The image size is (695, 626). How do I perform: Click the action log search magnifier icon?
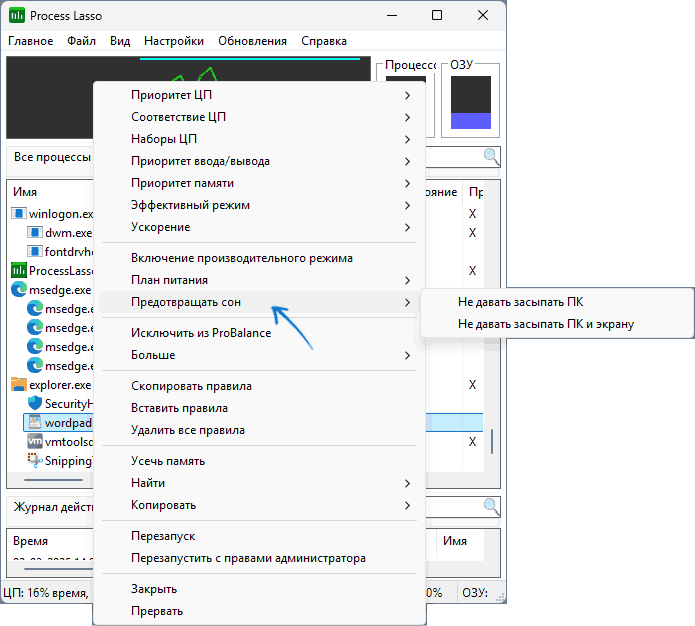[x=491, y=506]
